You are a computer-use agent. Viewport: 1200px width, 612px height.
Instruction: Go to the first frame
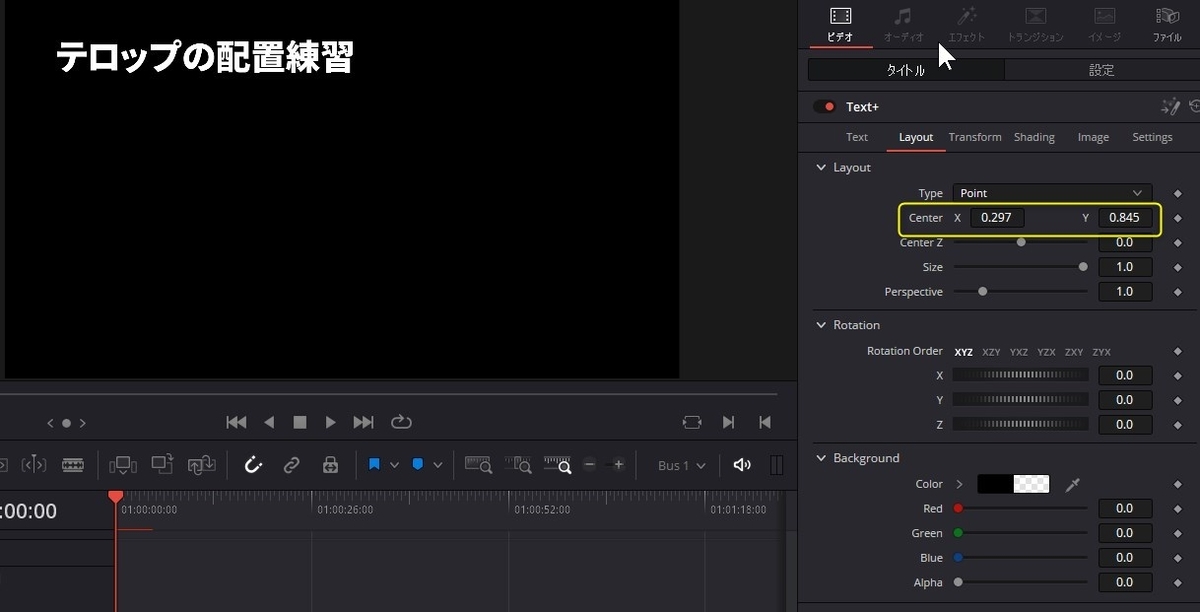(x=236, y=422)
